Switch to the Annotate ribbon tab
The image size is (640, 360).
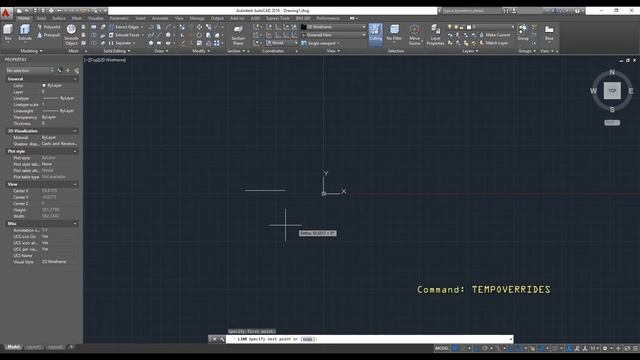coord(160,18)
